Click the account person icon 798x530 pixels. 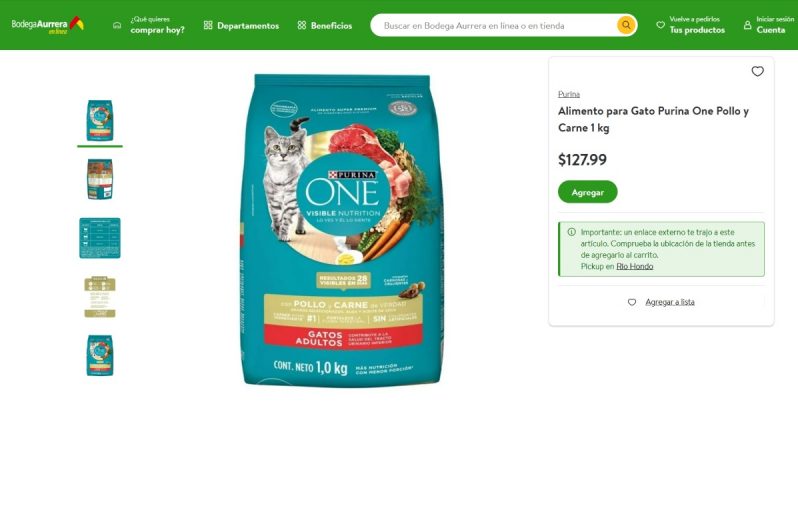(747, 25)
